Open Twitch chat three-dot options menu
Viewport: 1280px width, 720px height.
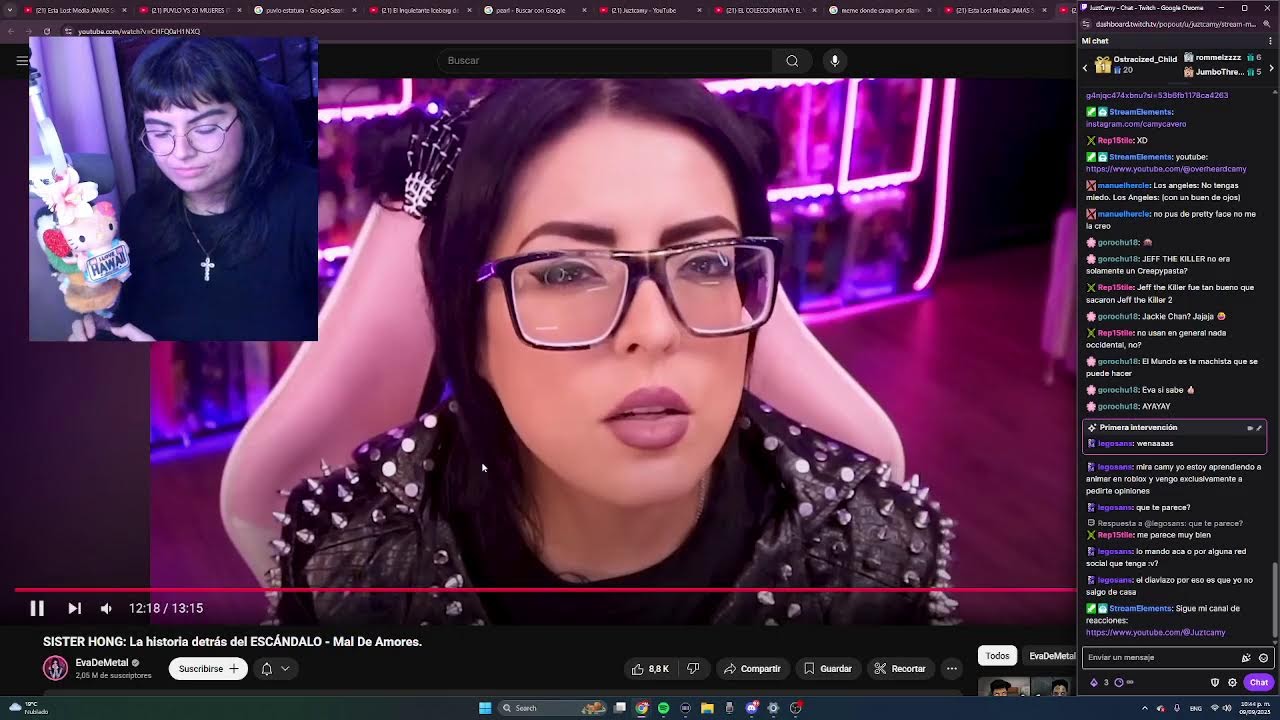click(1270, 41)
